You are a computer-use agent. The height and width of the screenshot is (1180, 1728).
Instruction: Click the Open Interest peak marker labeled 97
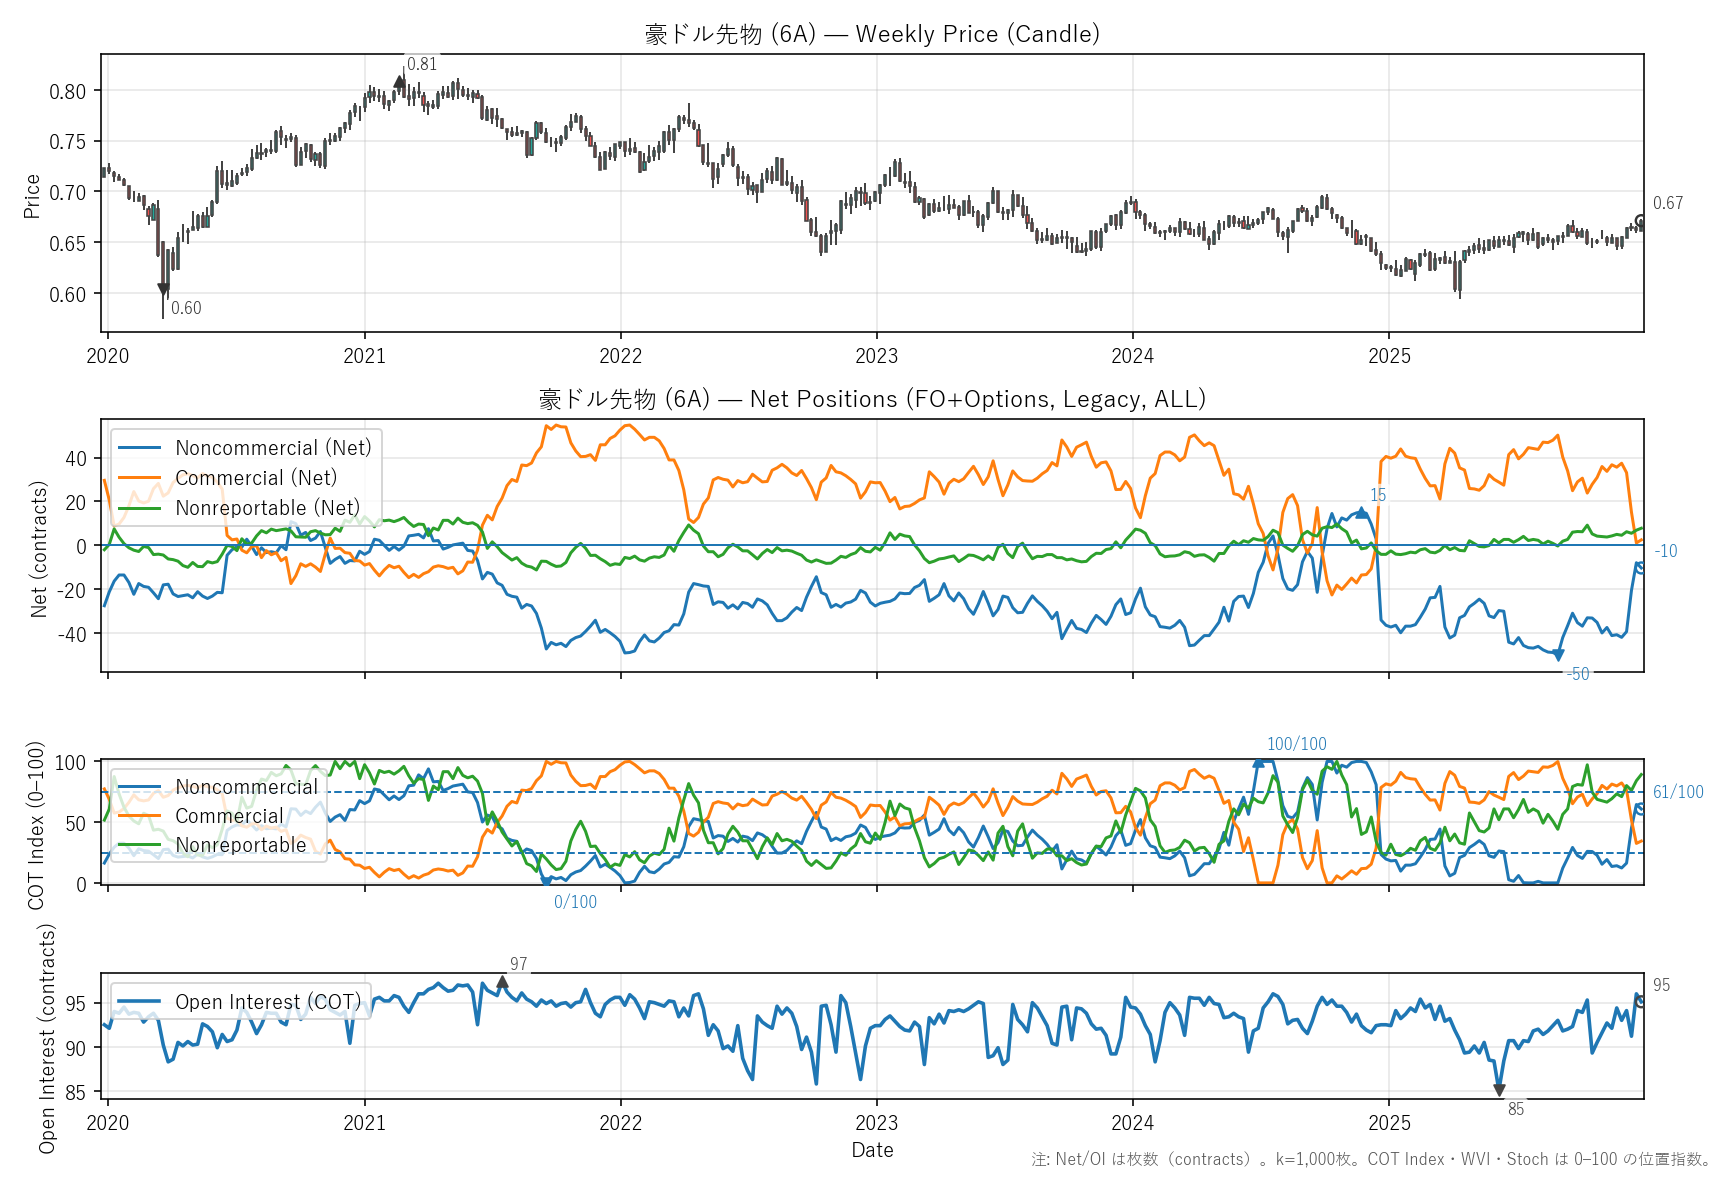click(x=502, y=982)
